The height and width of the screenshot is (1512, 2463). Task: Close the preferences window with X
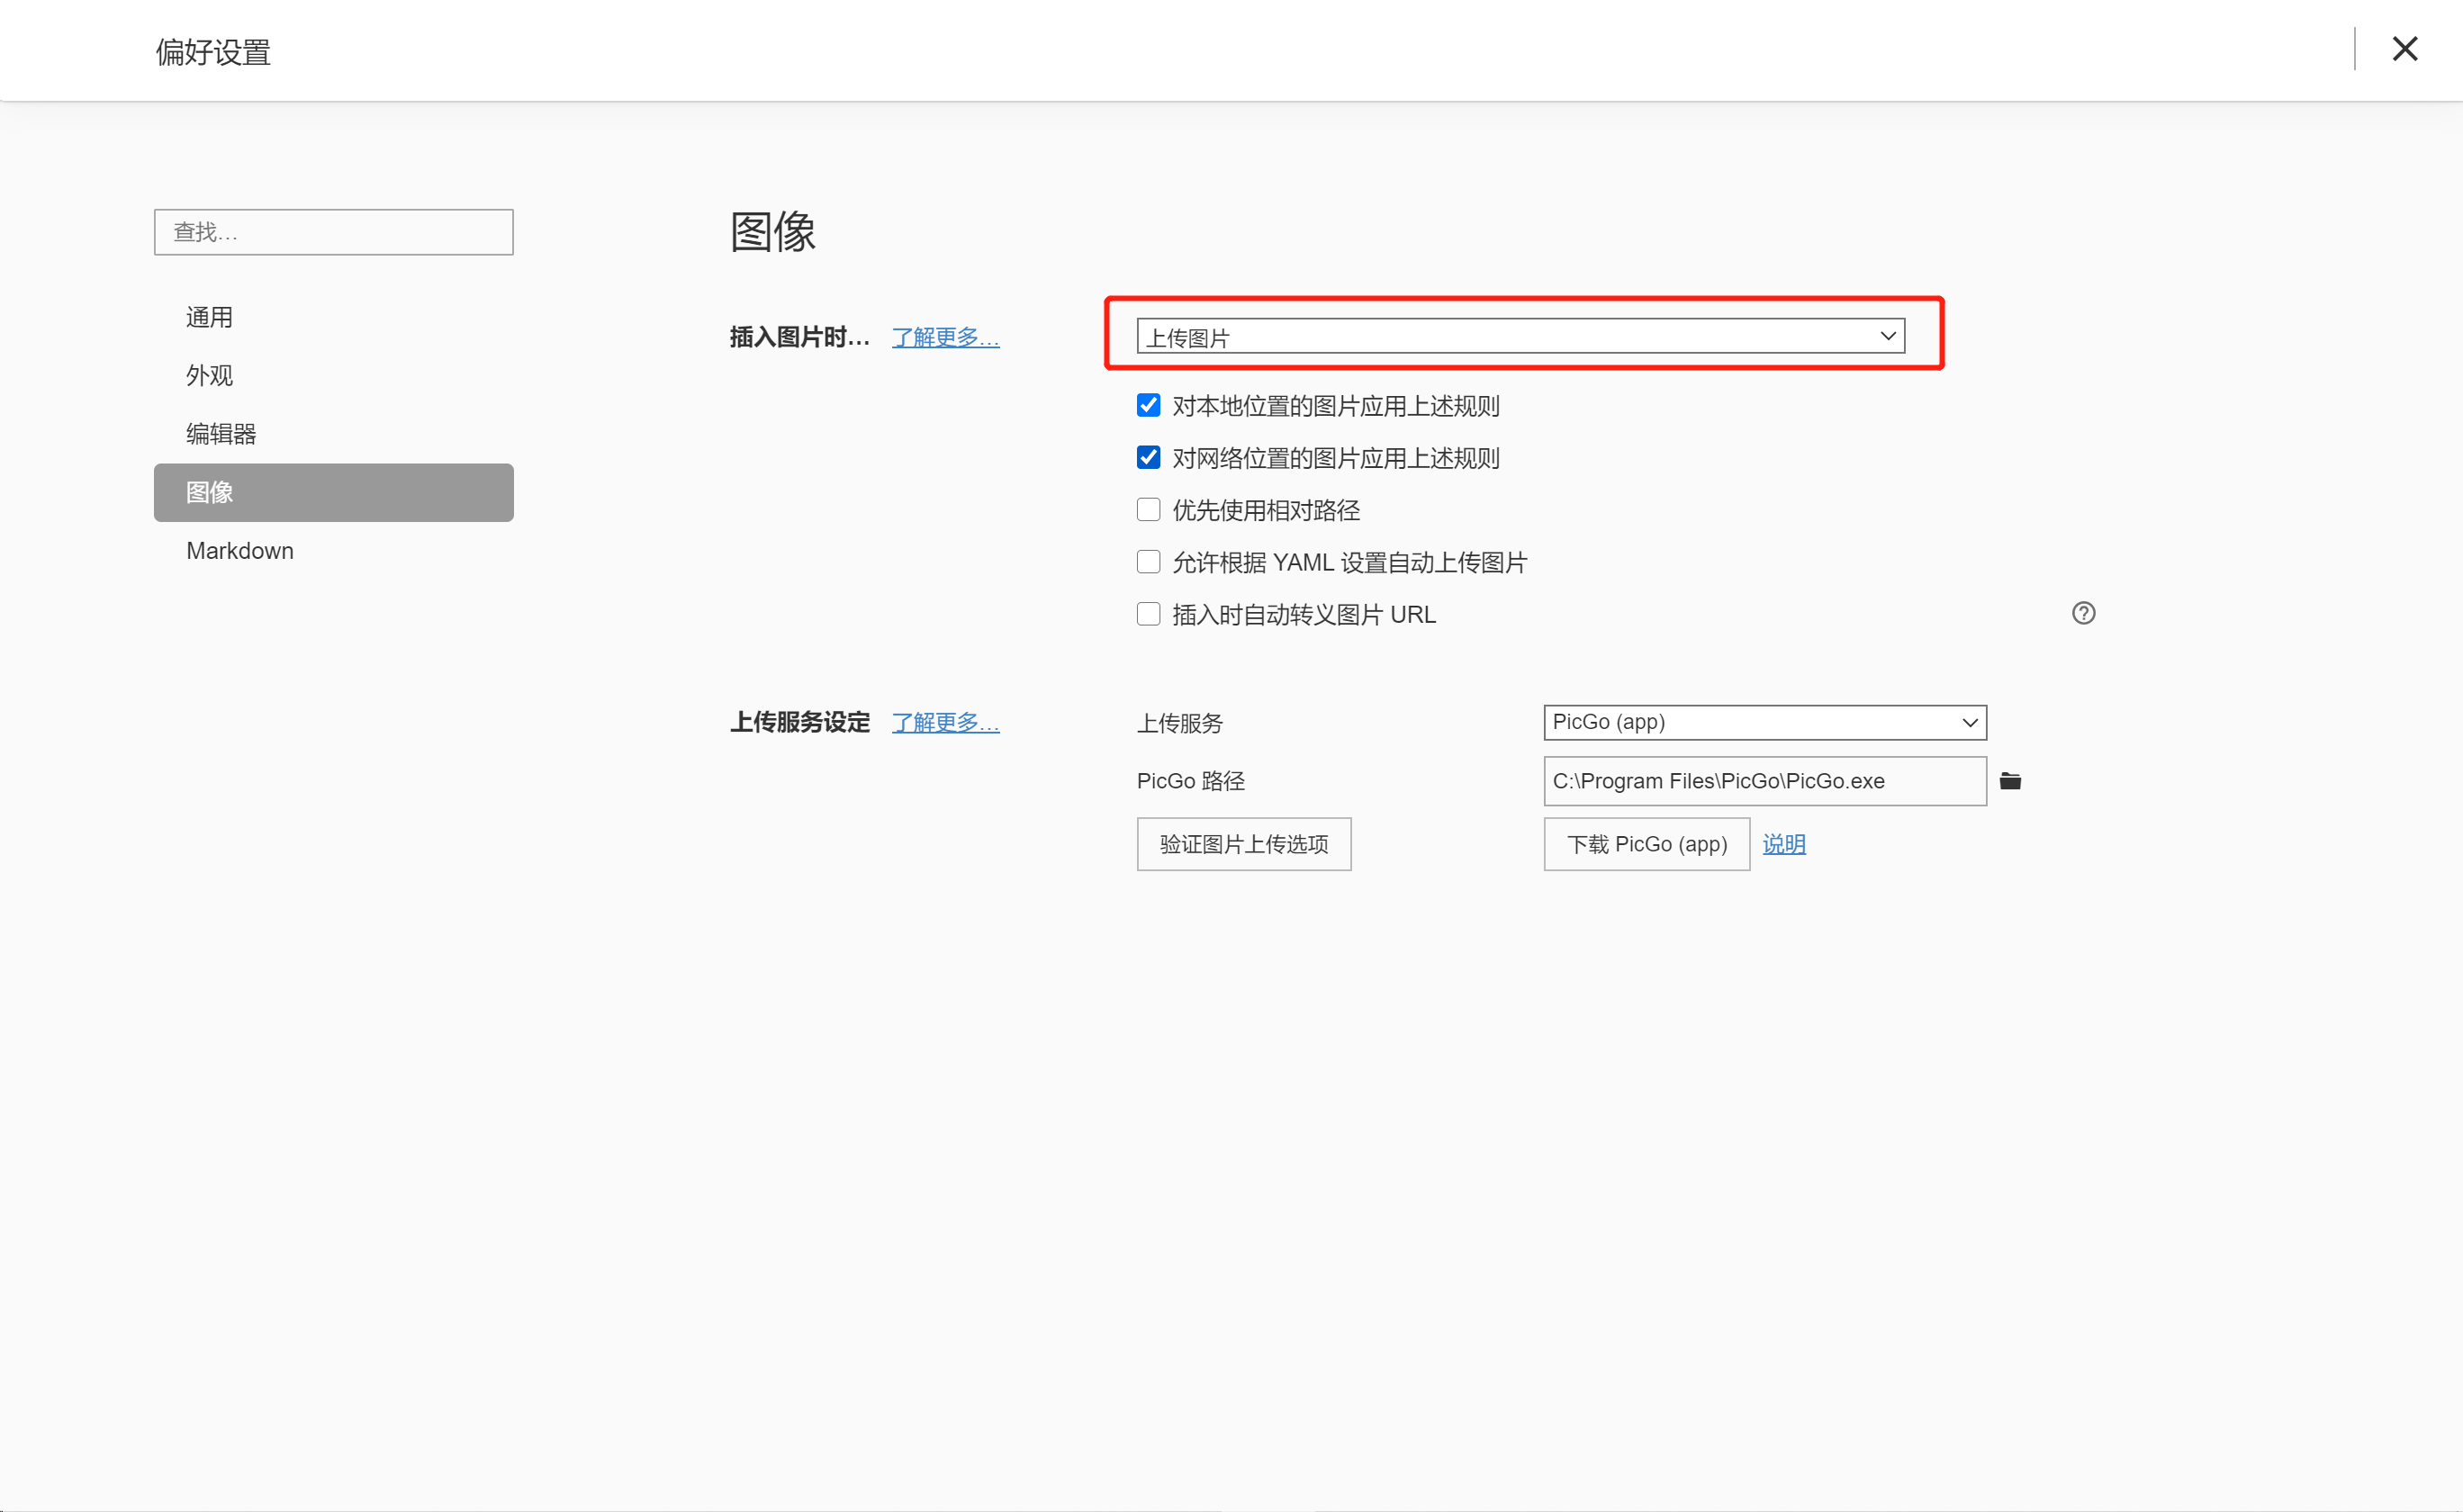(x=2404, y=49)
